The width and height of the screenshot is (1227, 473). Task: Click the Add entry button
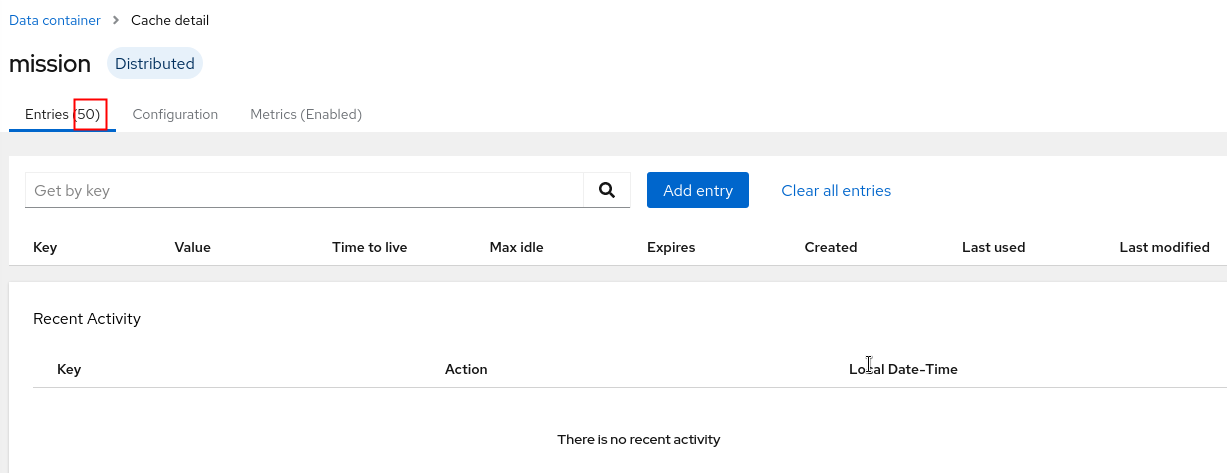tap(698, 190)
